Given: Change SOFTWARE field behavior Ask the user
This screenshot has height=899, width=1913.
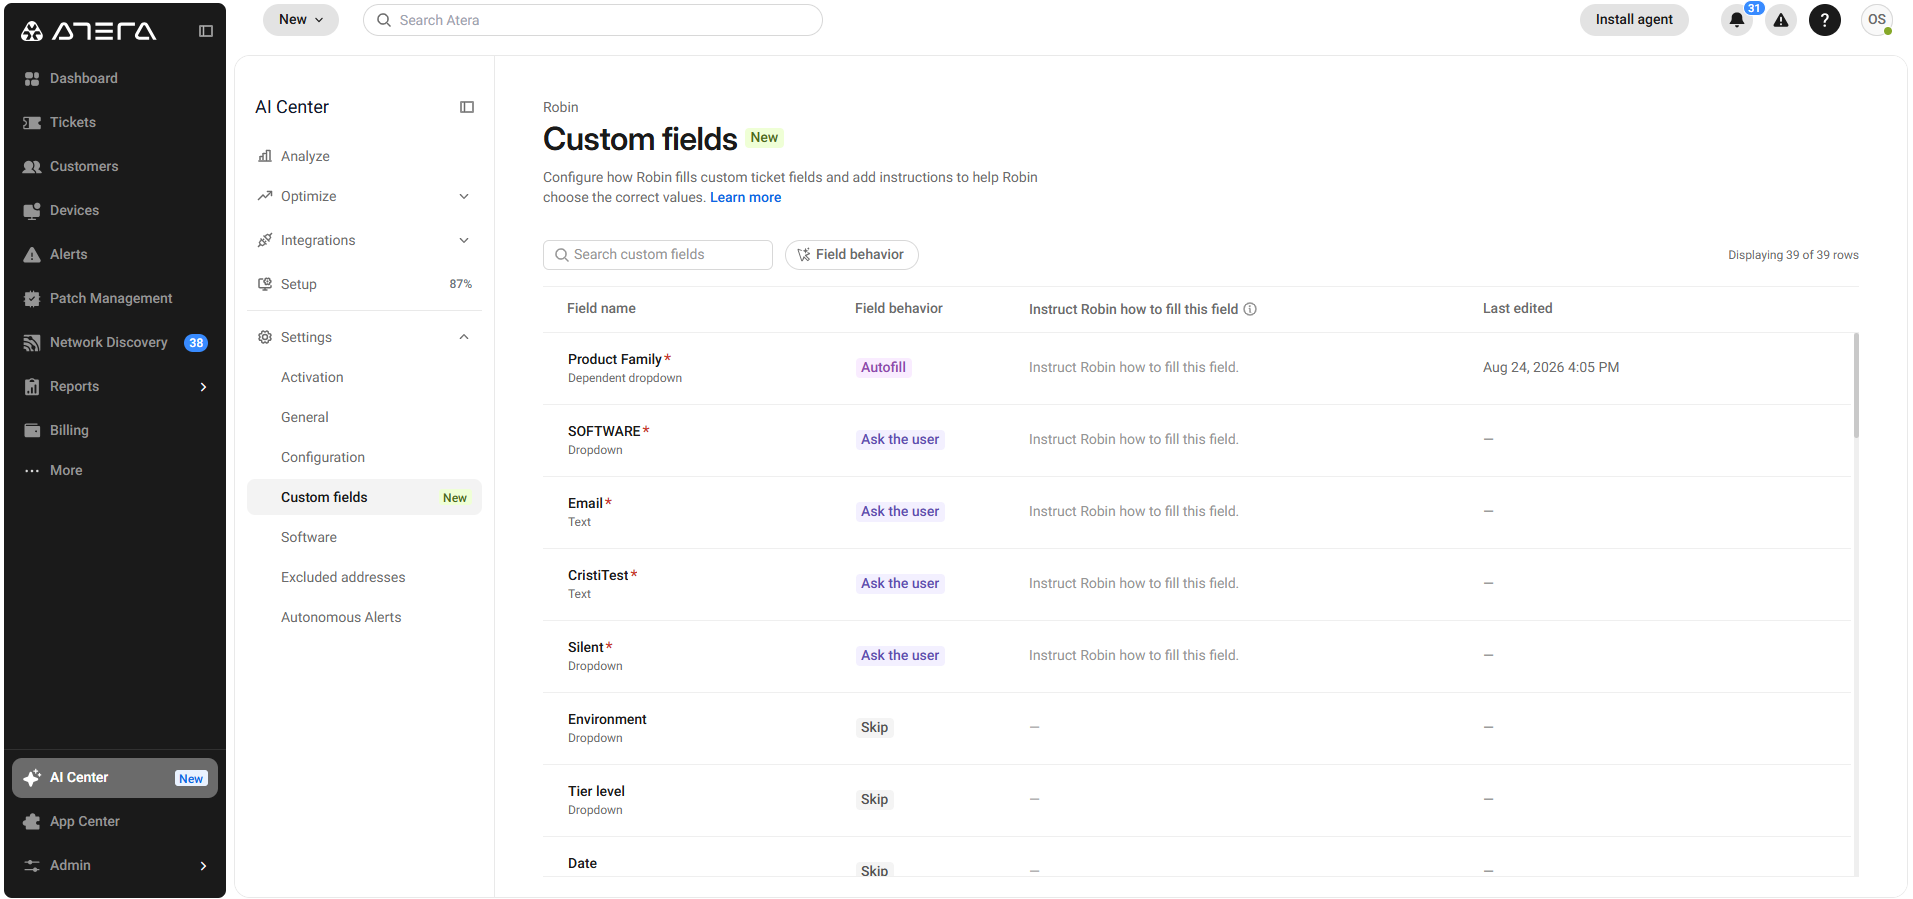Looking at the screenshot, I should [x=900, y=439].
